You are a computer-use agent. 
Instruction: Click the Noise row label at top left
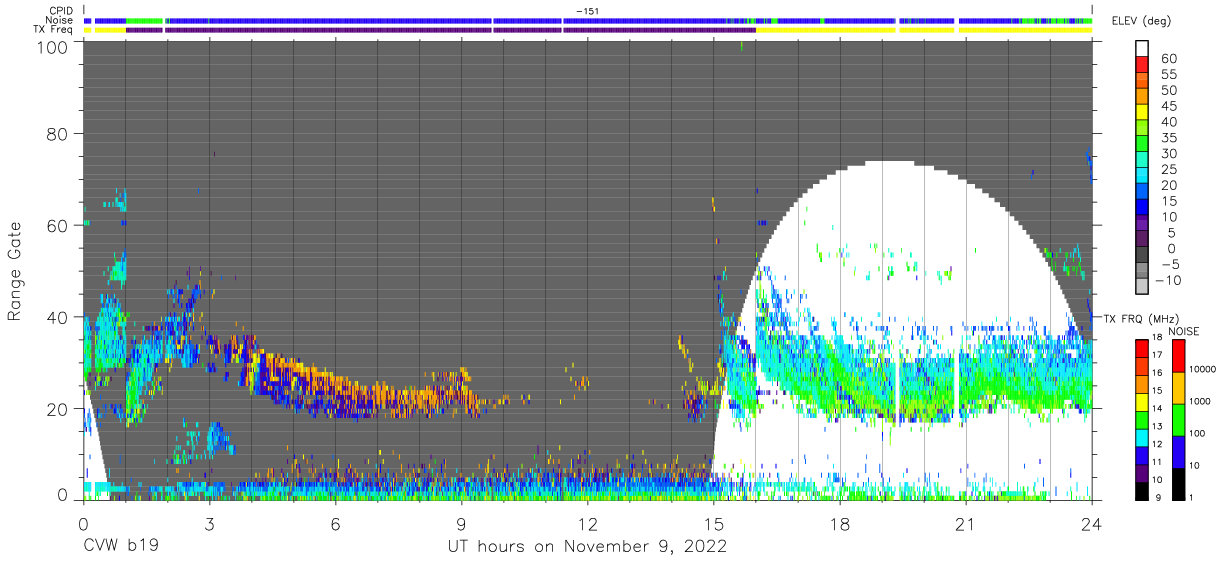click(61, 20)
